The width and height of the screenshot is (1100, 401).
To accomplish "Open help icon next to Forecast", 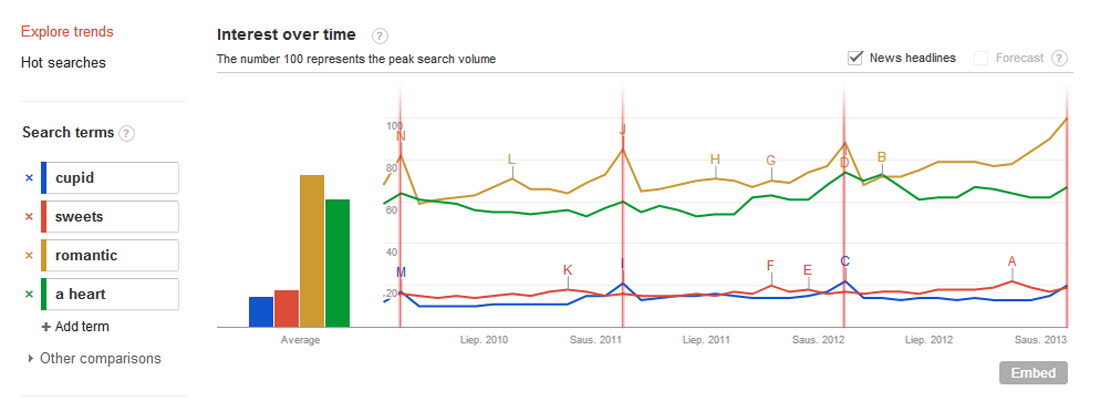I will point(1060,58).
